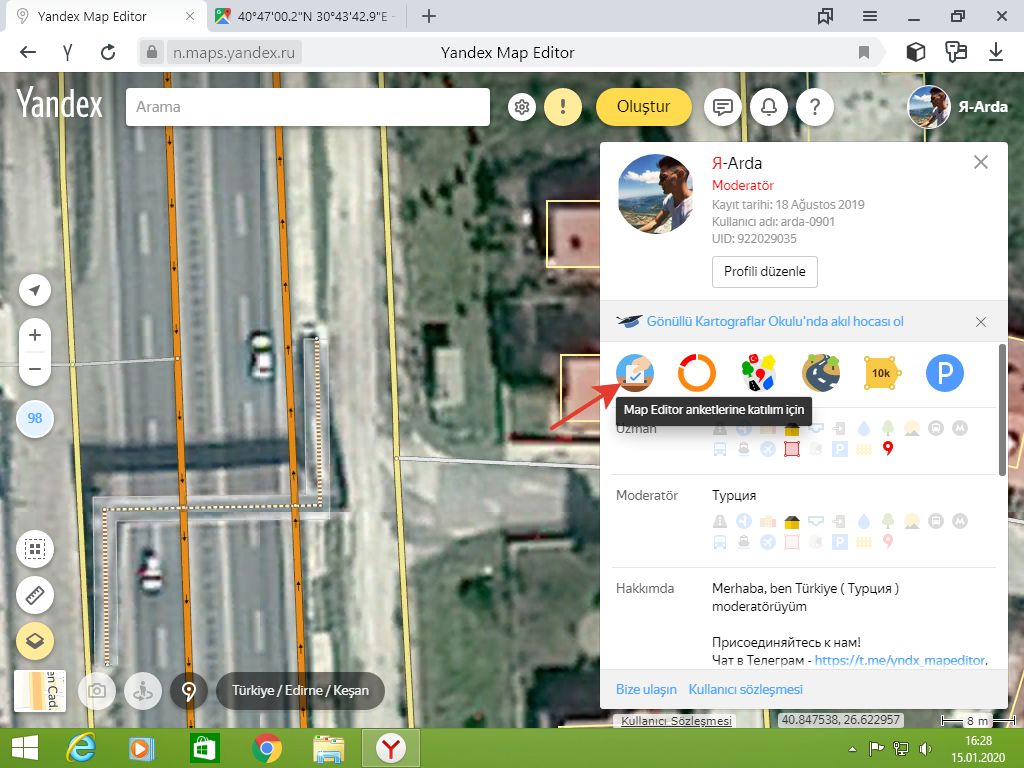The image size is (1024, 768).
Task: Click the survey ballot achievement badge
Action: click(x=635, y=373)
